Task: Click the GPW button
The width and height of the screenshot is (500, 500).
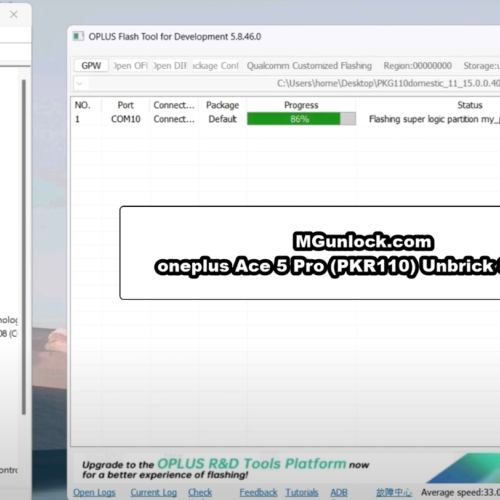Action: click(x=91, y=66)
